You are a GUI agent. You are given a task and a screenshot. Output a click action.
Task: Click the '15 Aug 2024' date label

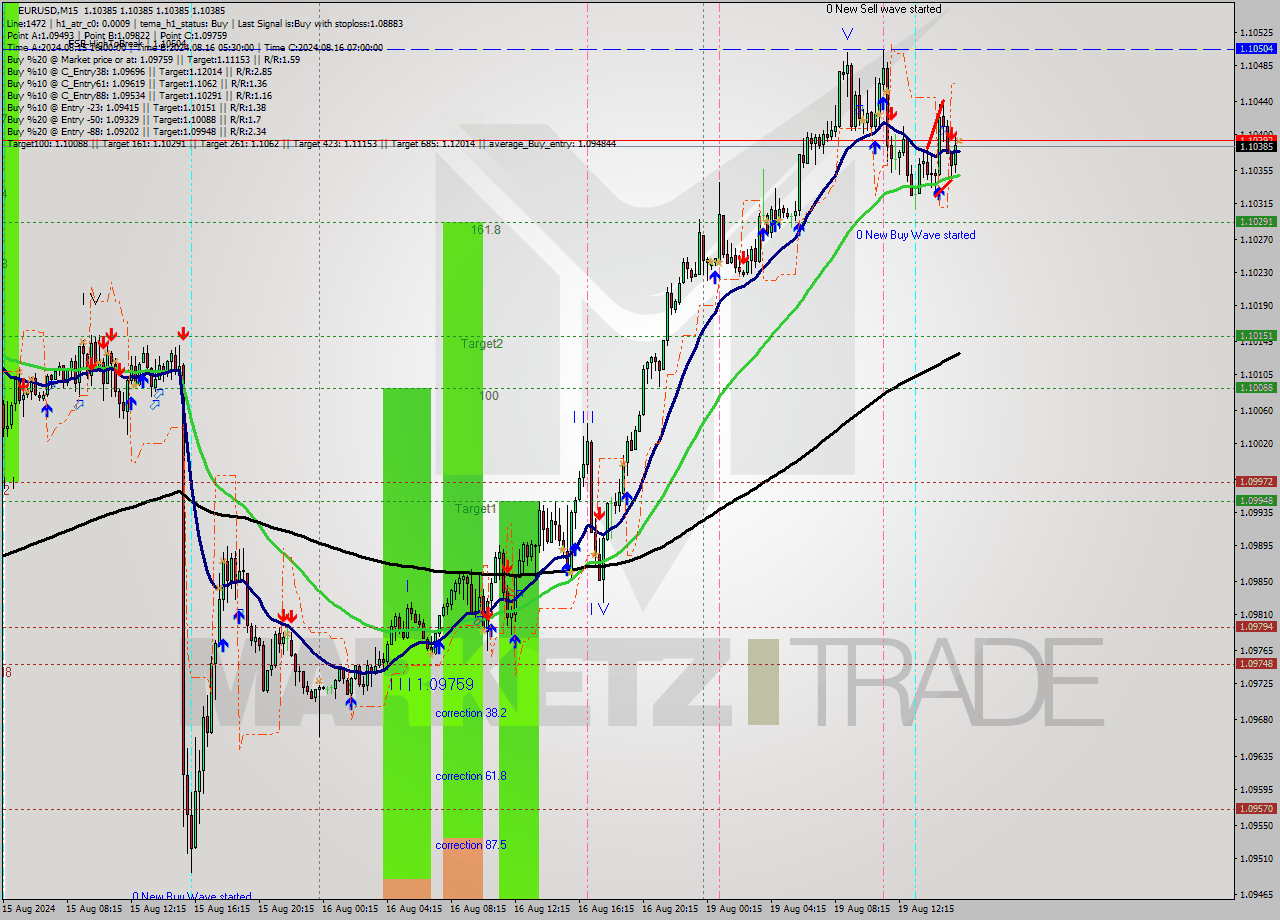[x=31, y=910]
